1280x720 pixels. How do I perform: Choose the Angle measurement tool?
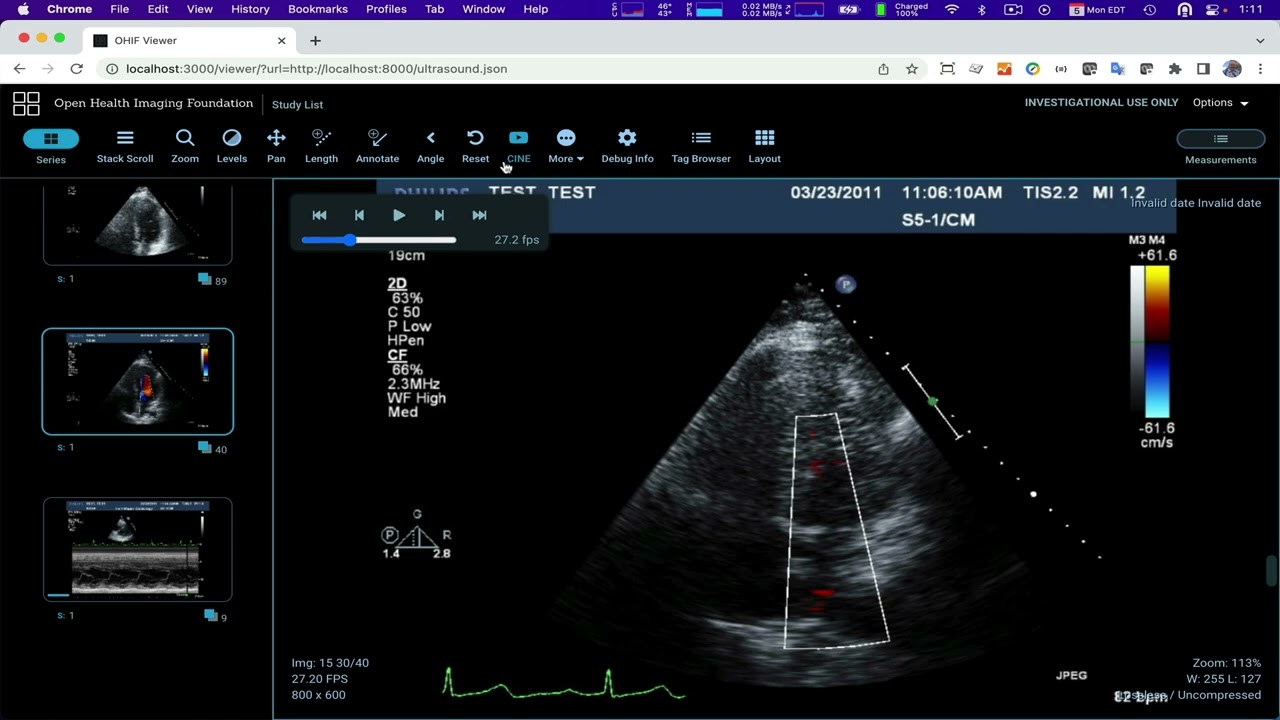point(430,146)
